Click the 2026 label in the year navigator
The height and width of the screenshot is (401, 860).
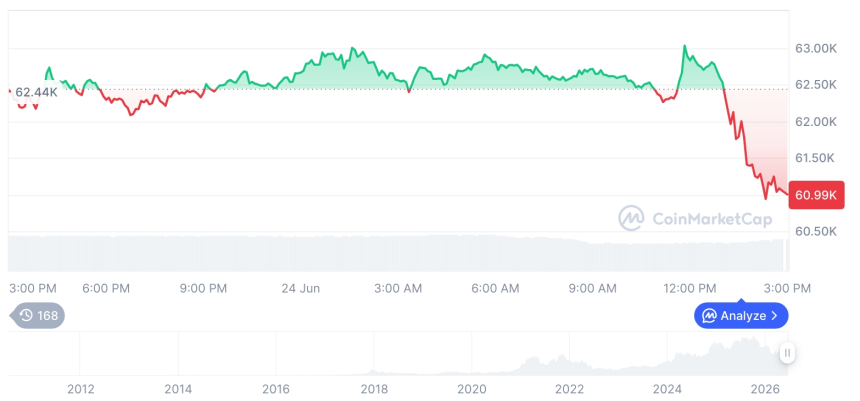tap(765, 389)
